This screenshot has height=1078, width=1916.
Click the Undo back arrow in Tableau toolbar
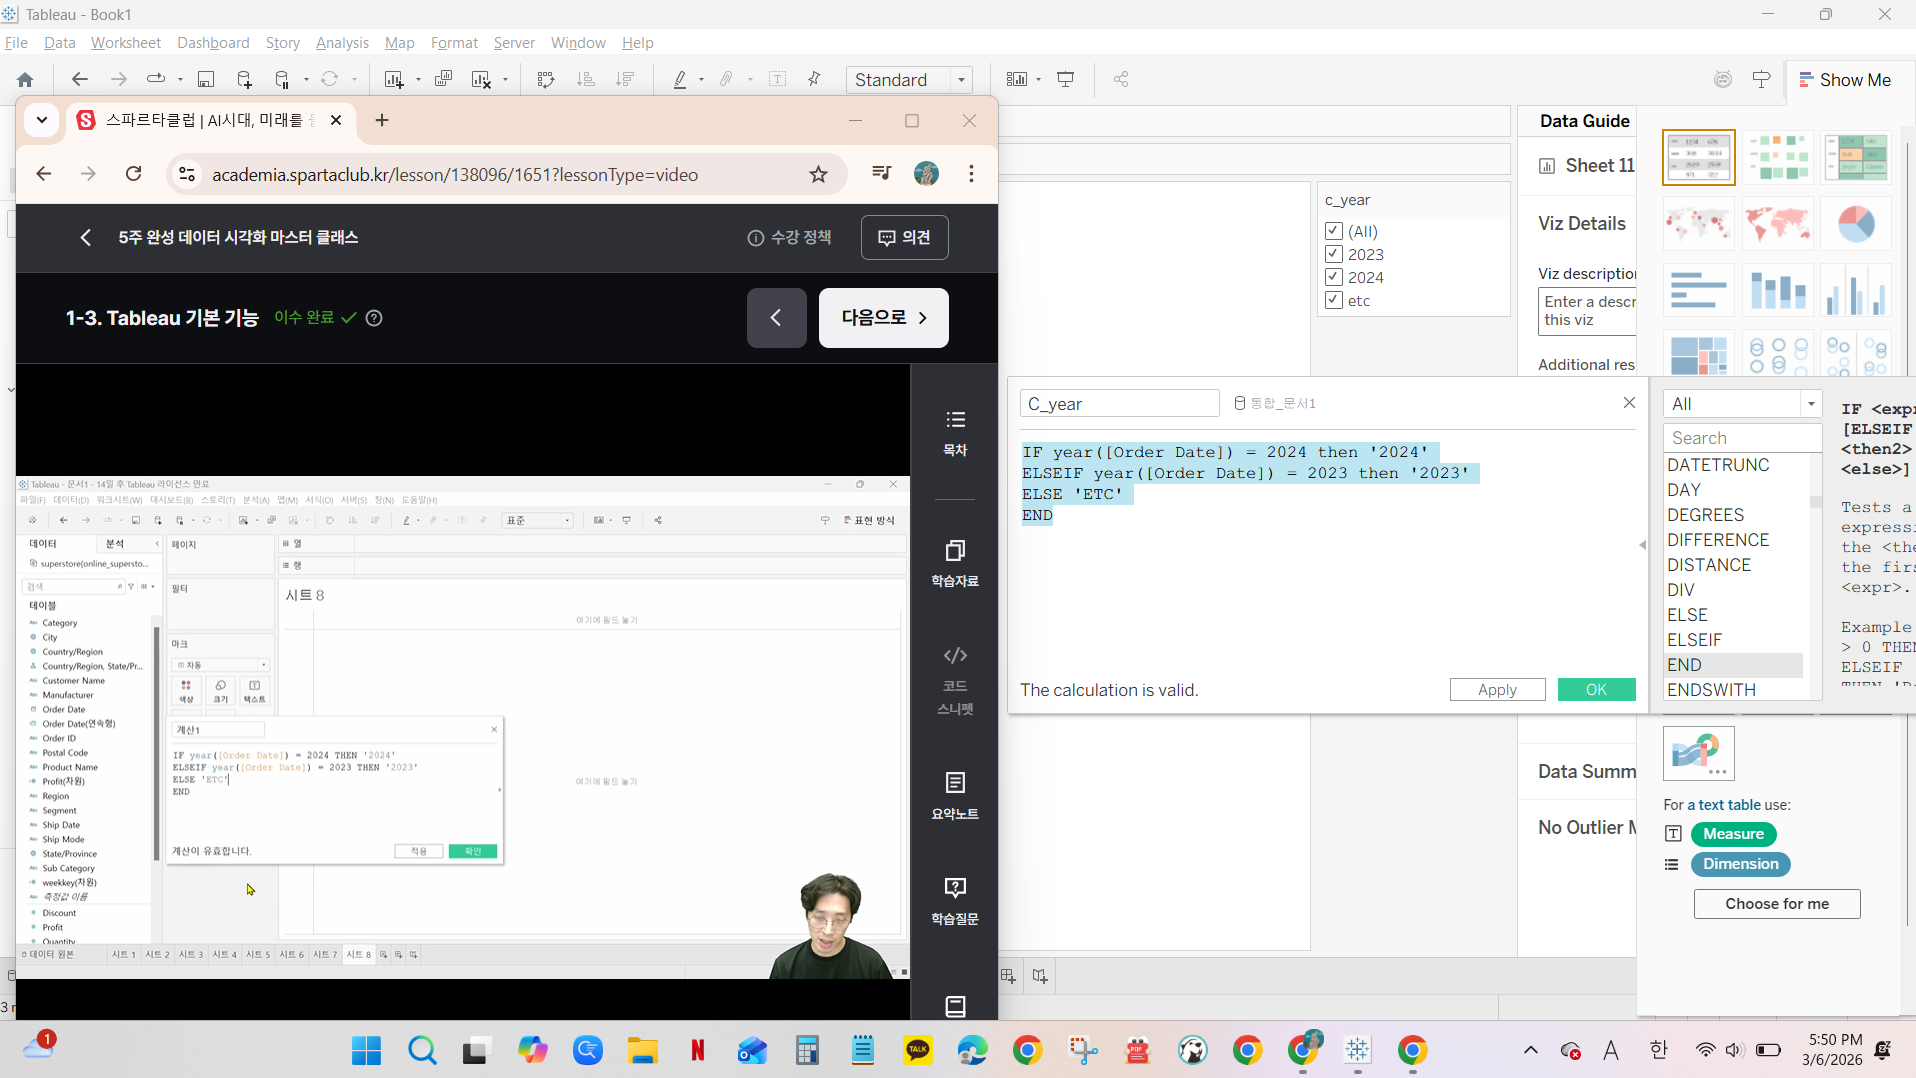click(x=80, y=80)
